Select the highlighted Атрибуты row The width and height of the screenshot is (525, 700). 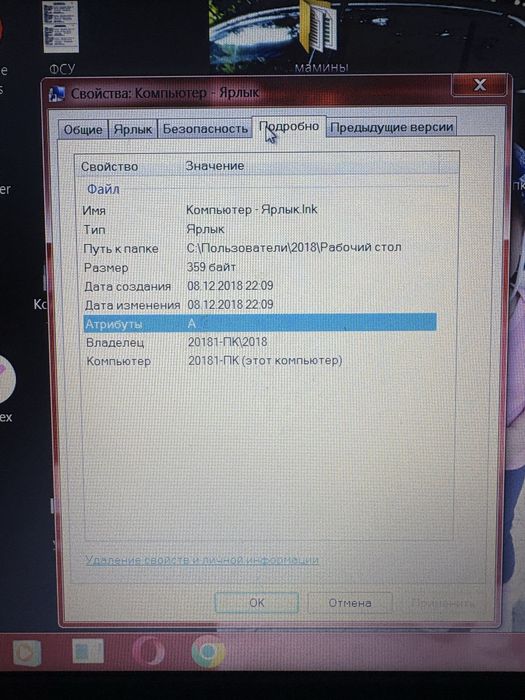pos(260,323)
